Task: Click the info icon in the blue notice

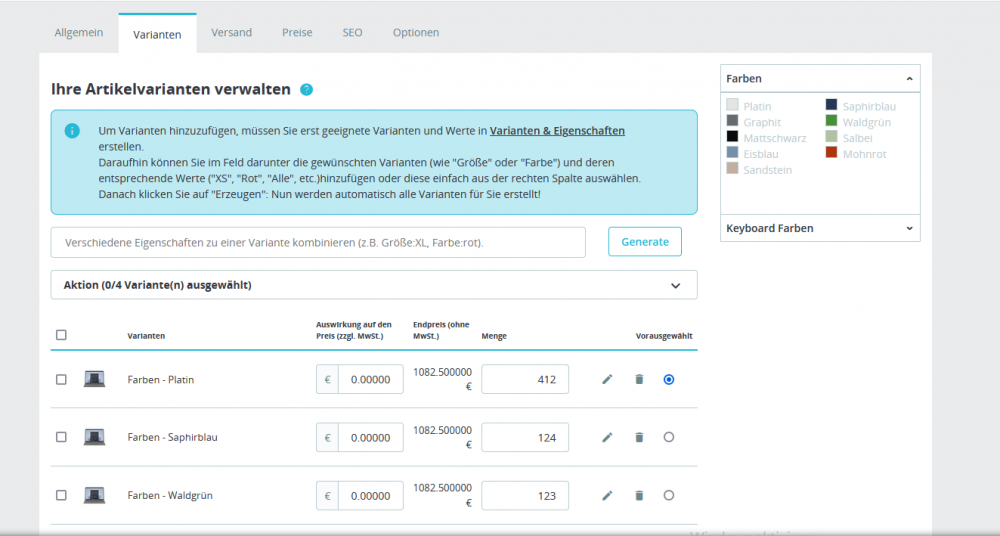Action: (72, 131)
